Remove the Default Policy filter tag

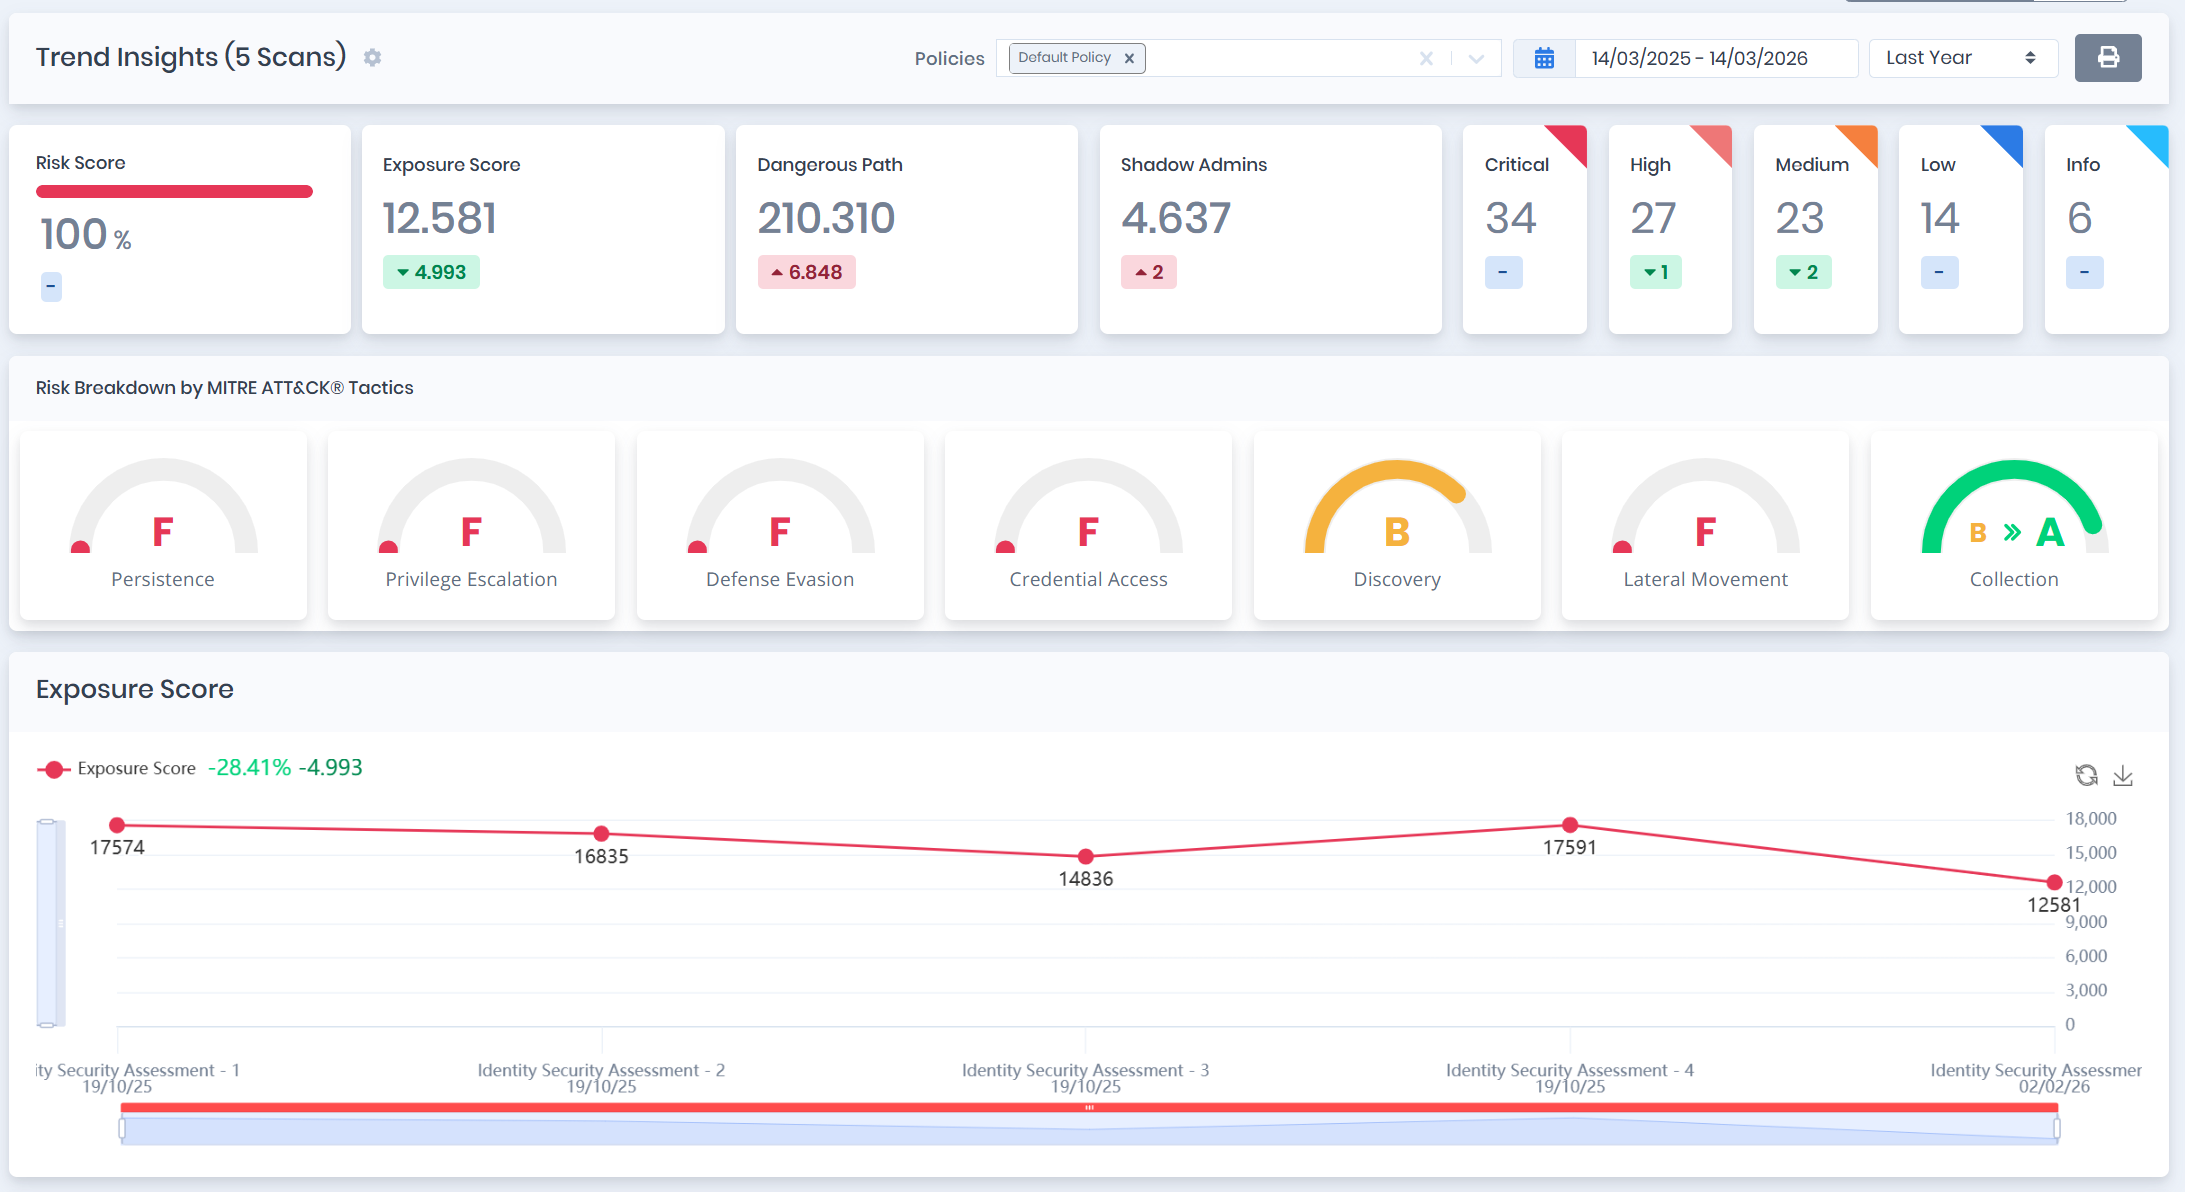click(x=1130, y=57)
